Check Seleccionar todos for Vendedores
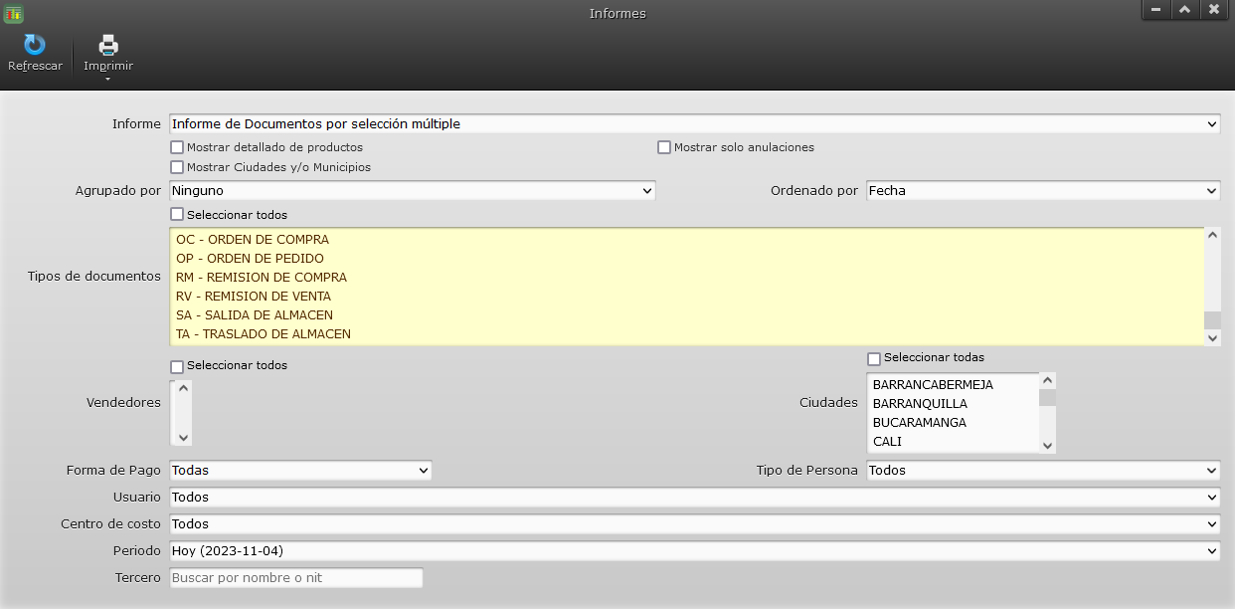 click(177, 364)
